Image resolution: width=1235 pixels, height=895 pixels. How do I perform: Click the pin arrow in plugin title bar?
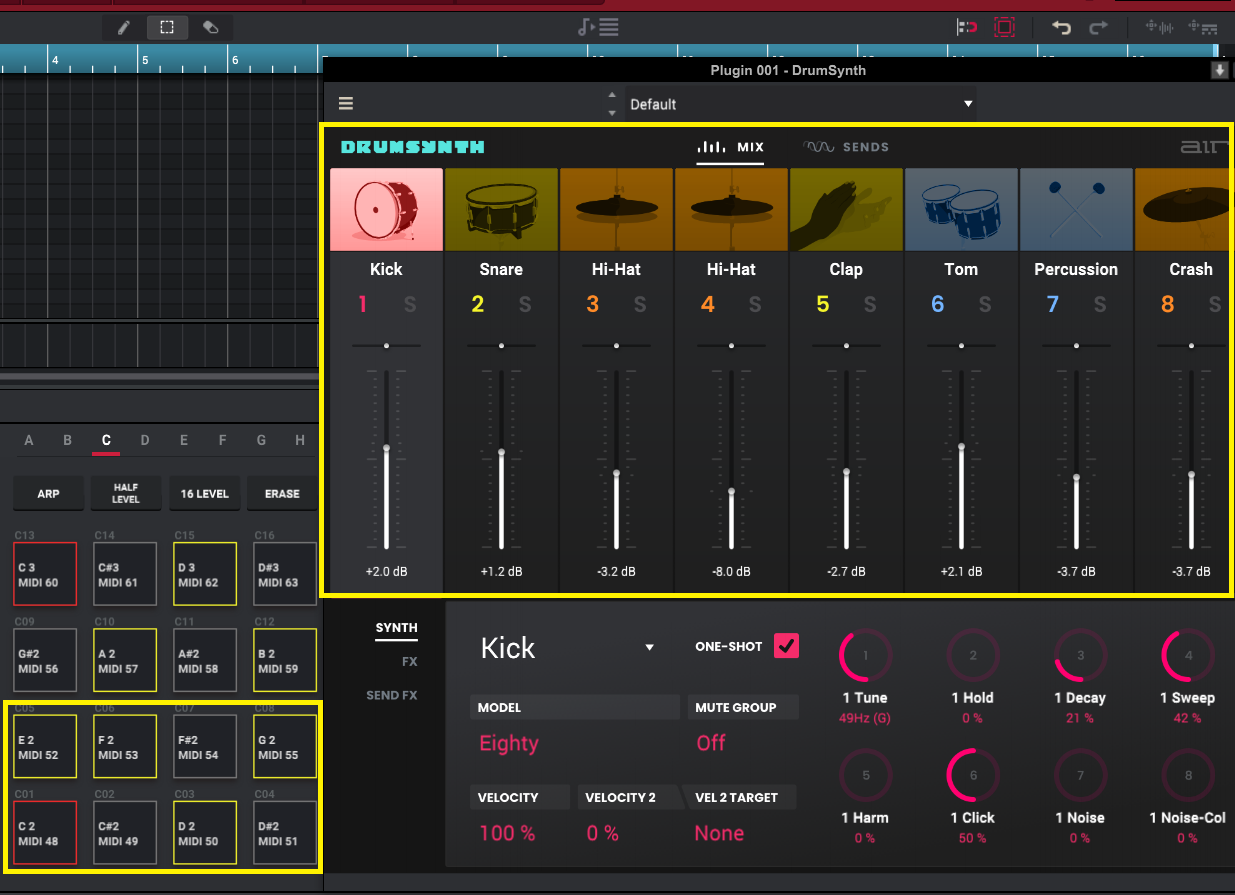pyautogui.click(x=1219, y=70)
